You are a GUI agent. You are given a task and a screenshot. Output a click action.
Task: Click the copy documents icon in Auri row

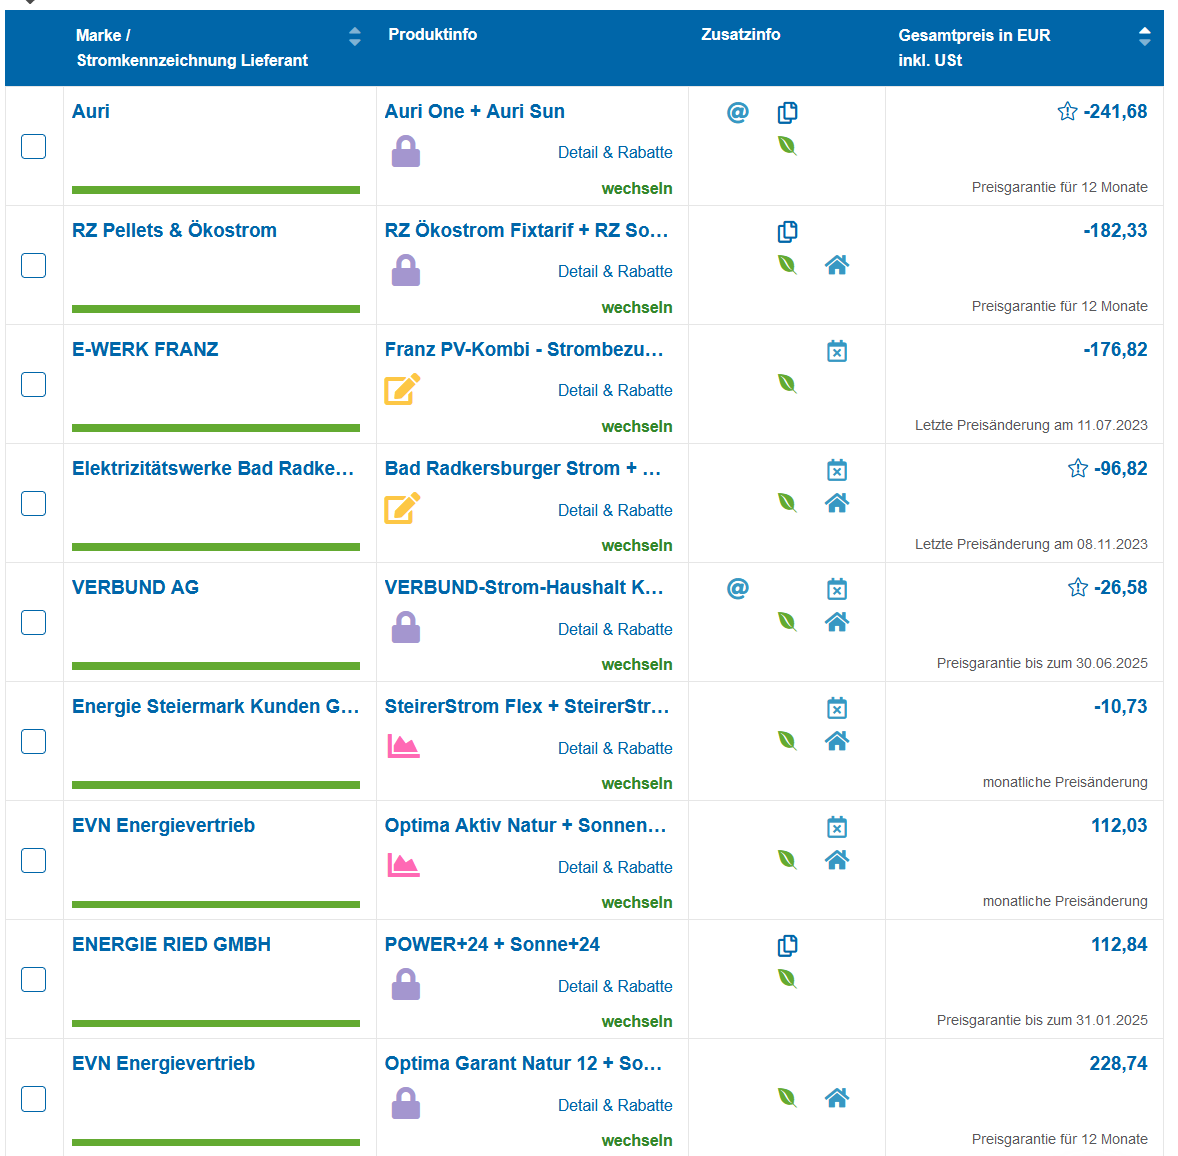[x=787, y=113]
